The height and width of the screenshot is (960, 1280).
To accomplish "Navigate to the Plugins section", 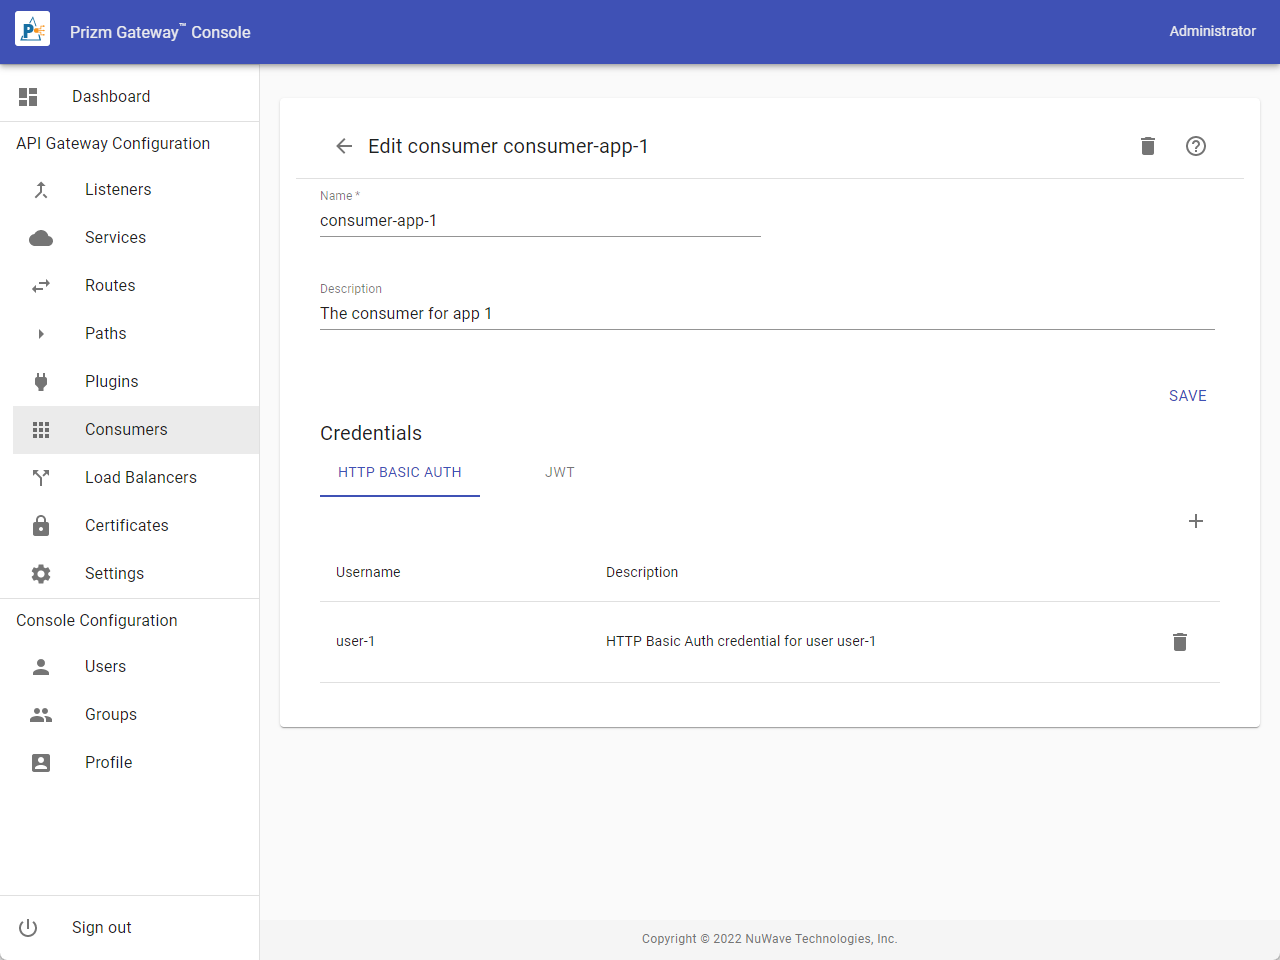I will (112, 381).
